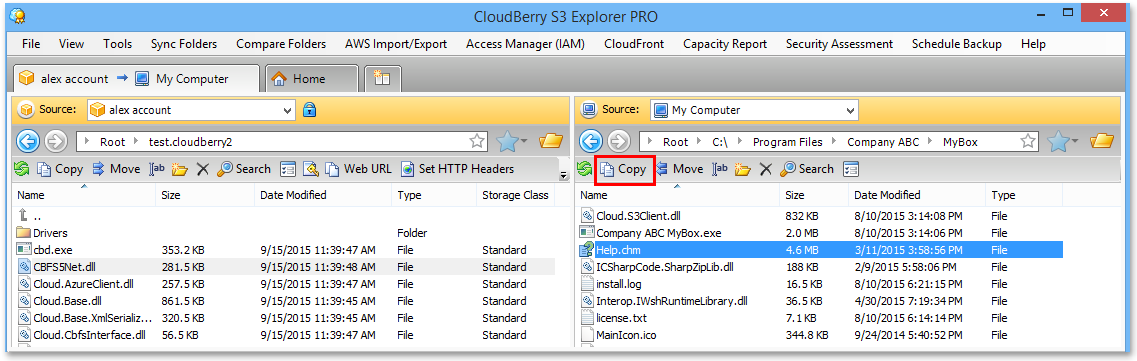Open the CloudFront menu

tap(634, 44)
